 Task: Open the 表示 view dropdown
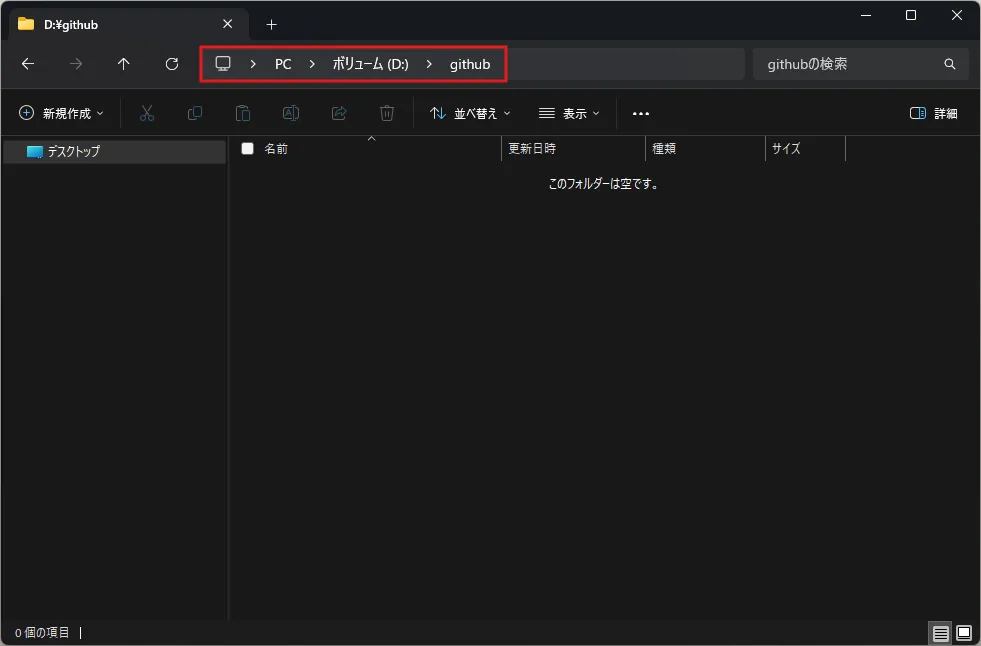(569, 113)
